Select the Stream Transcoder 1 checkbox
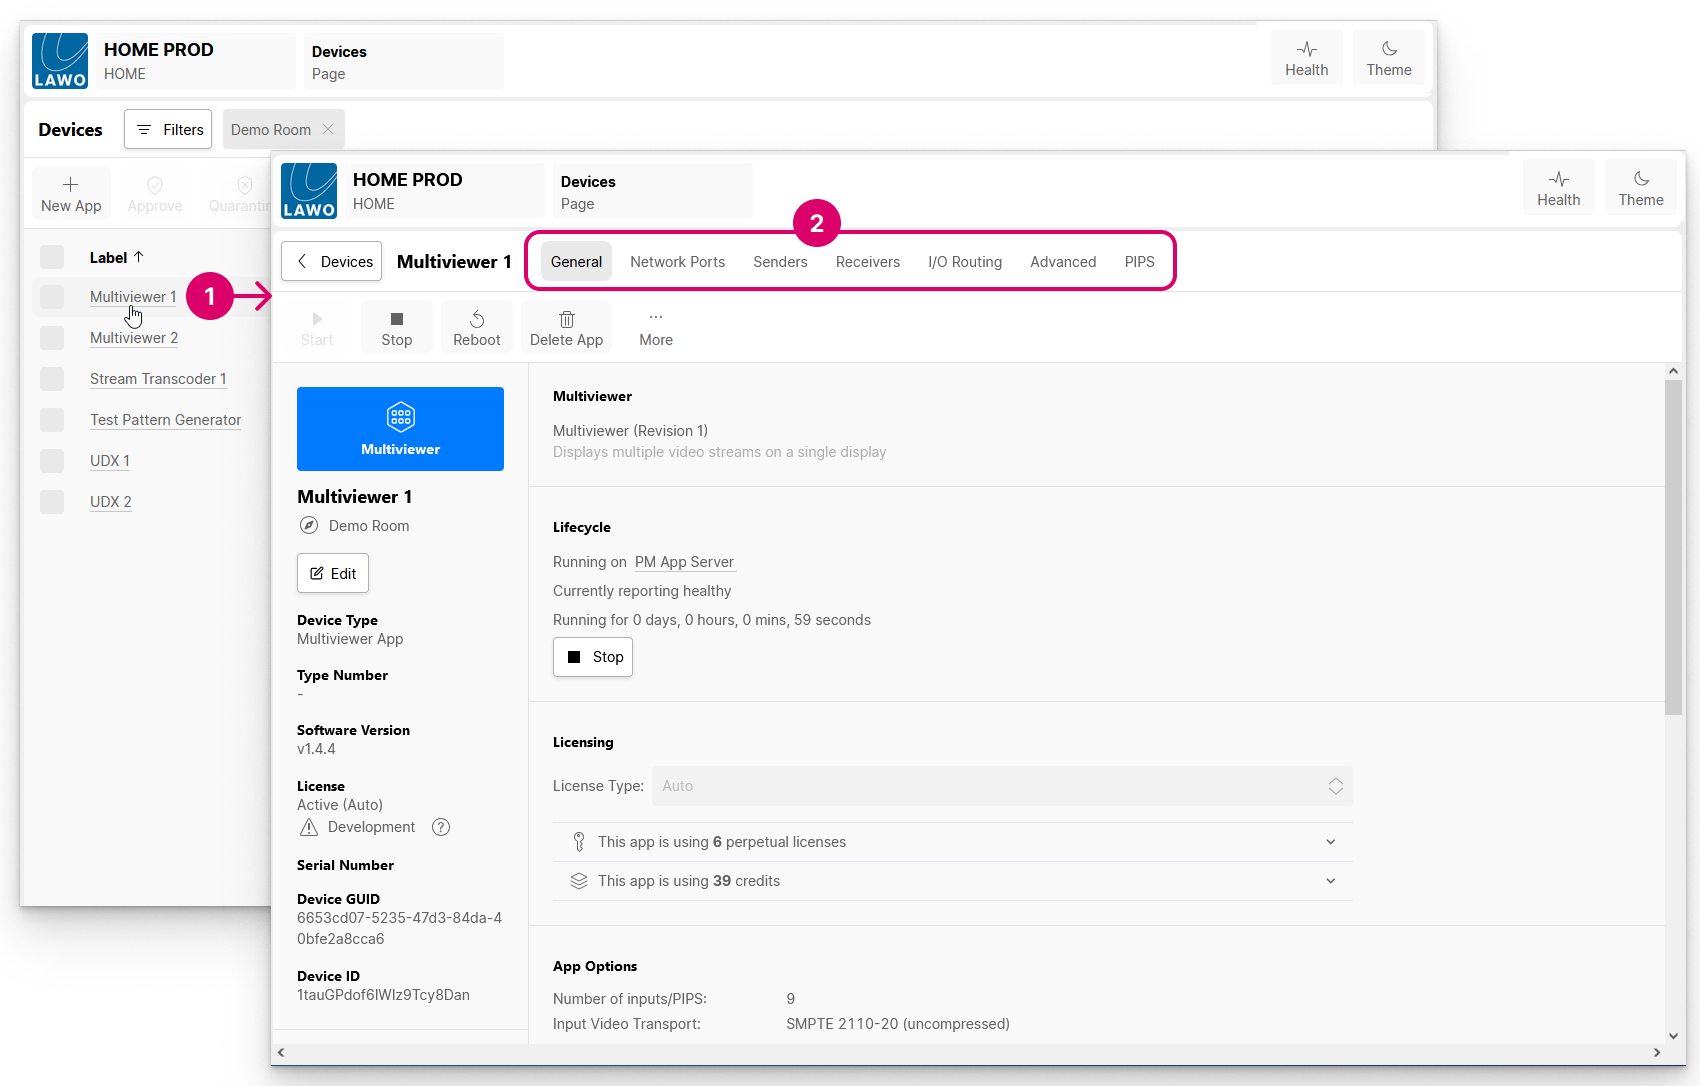This screenshot has height=1086, width=1700. (x=52, y=379)
